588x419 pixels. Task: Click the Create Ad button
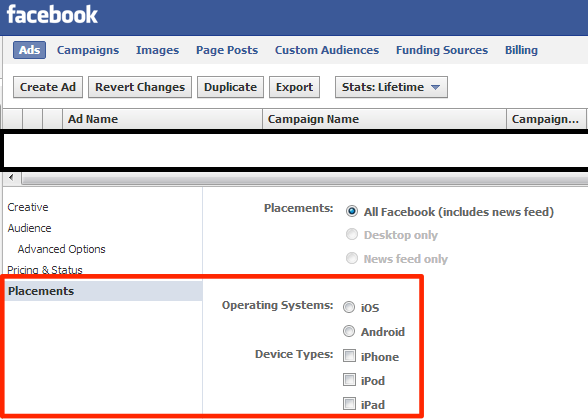[x=48, y=87]
